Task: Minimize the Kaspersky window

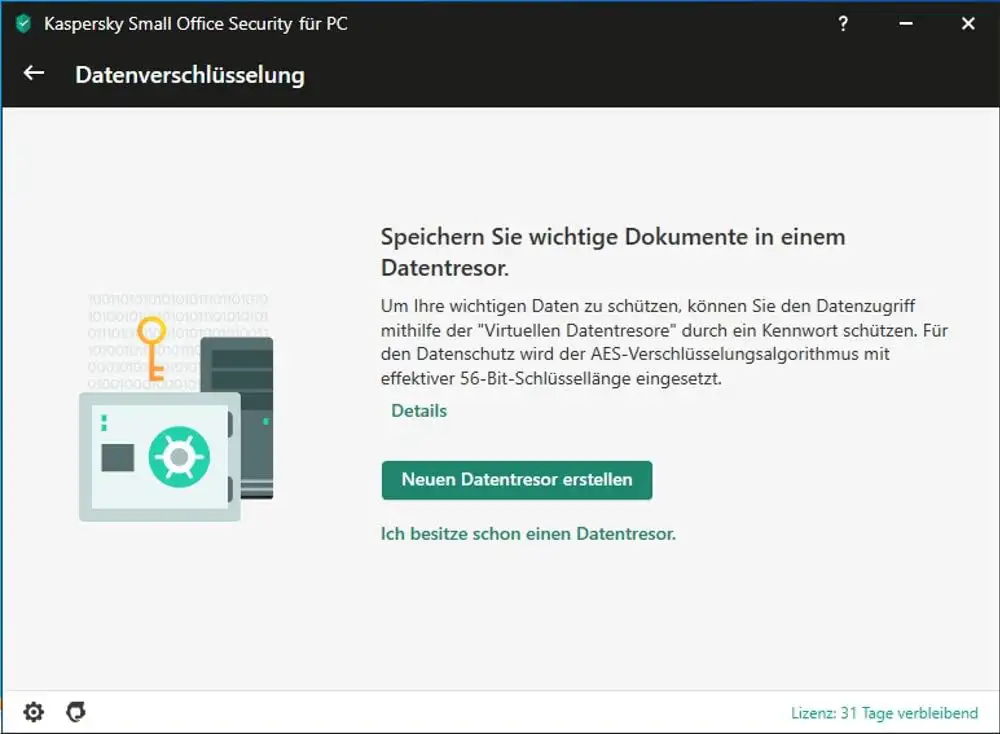Action: (909, 24)
